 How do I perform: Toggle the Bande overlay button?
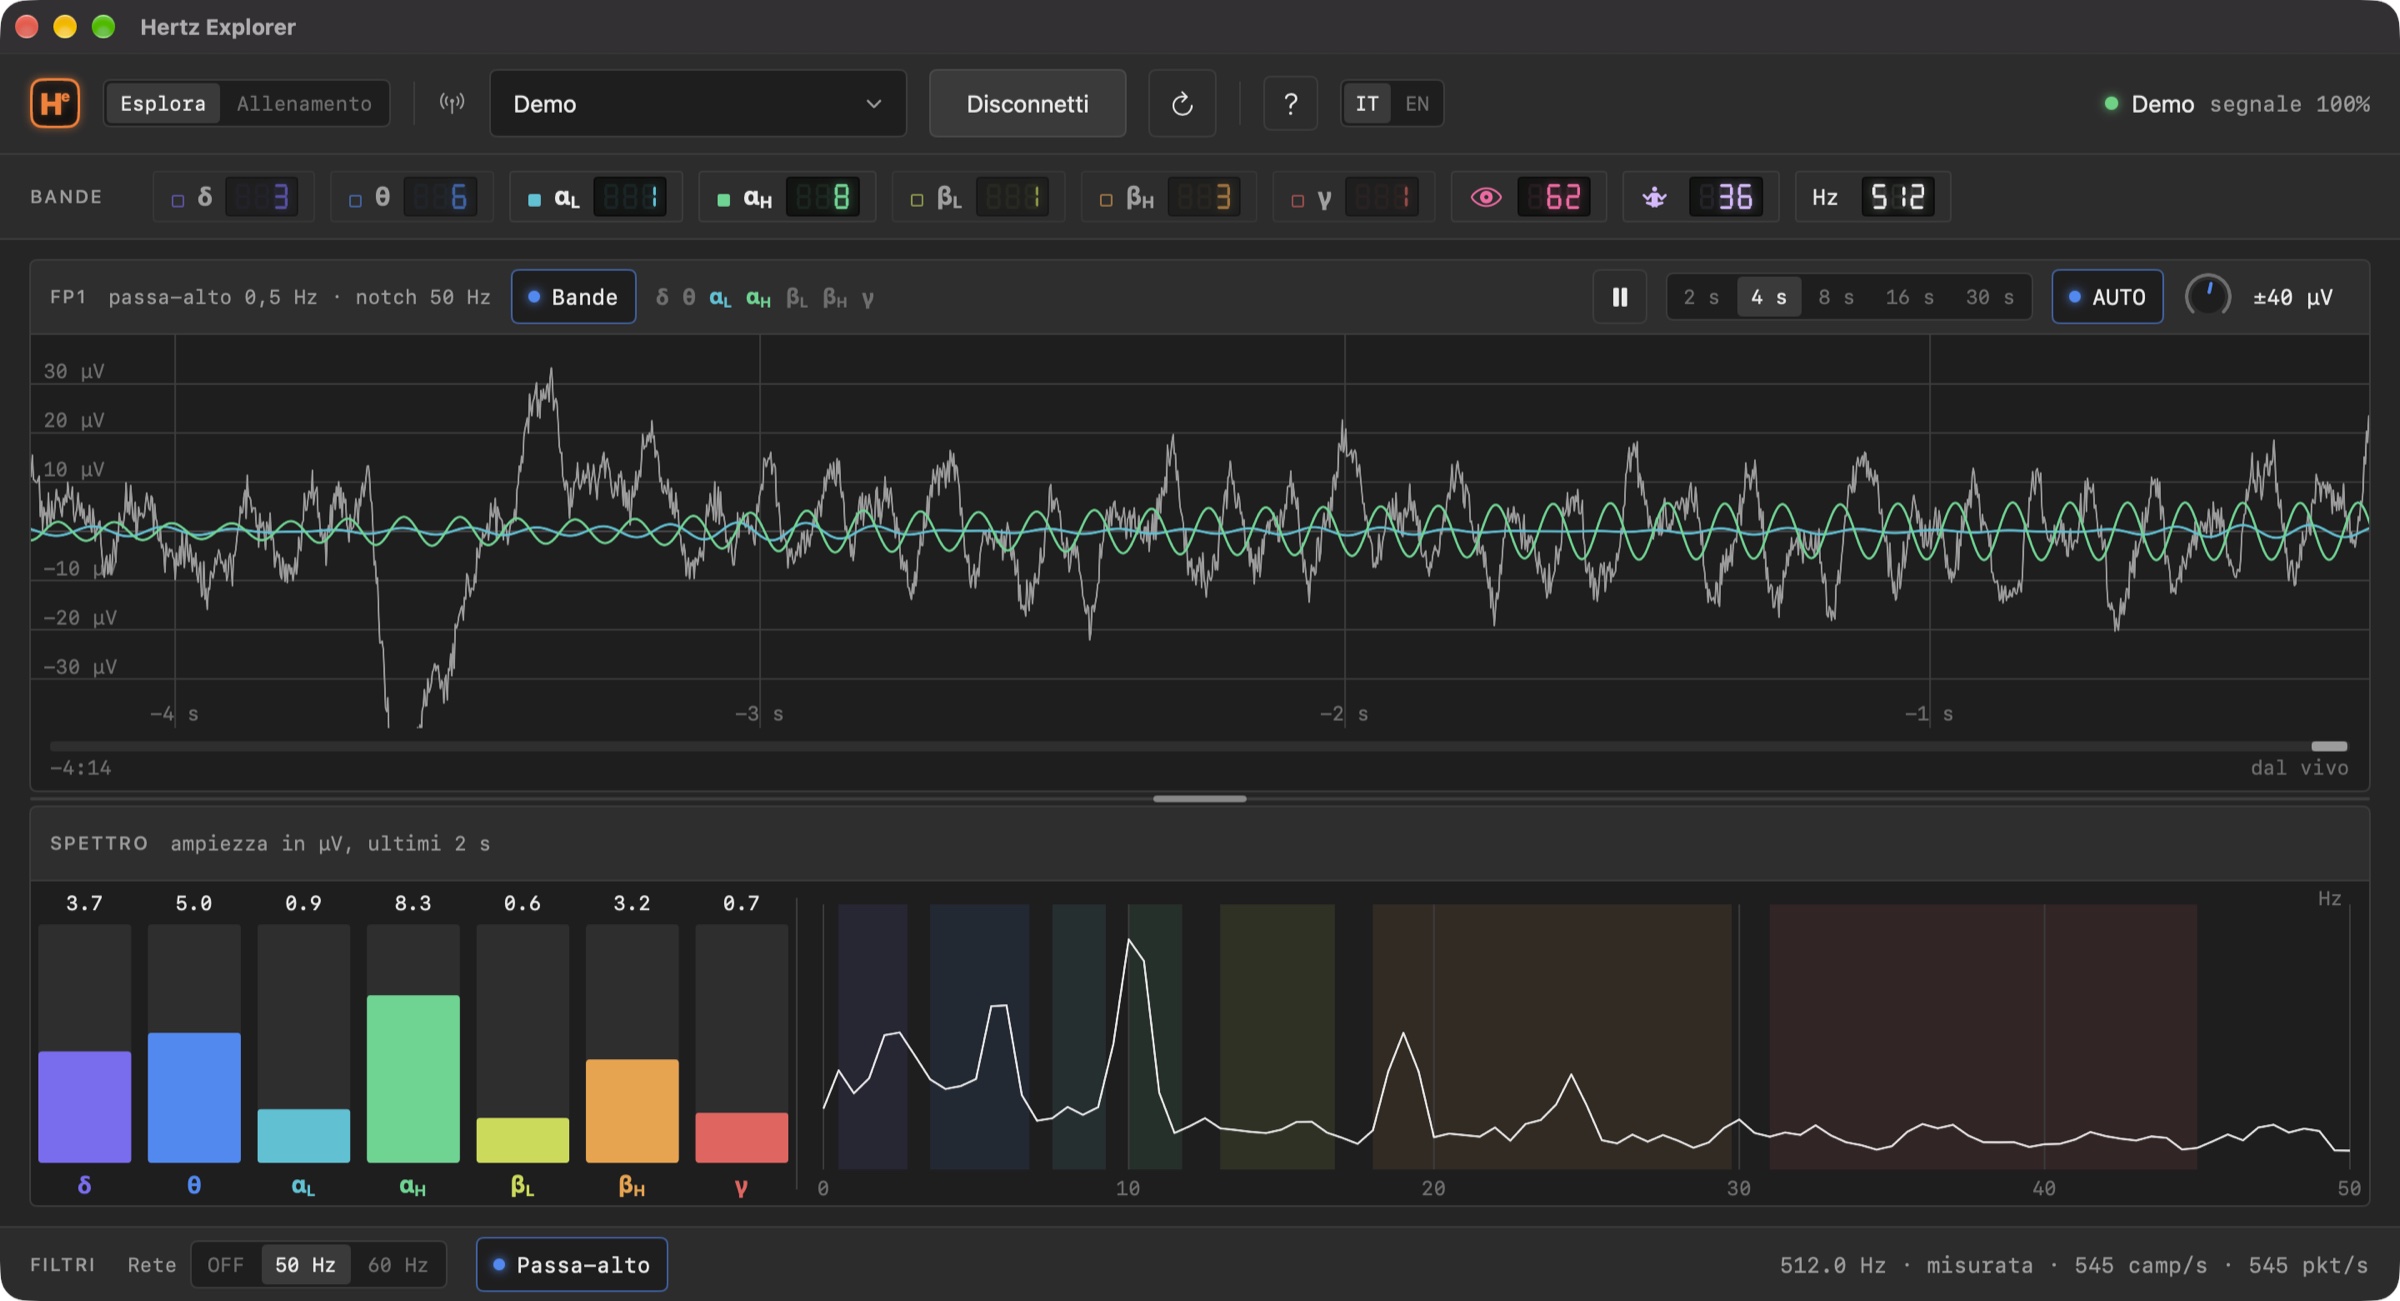coord(573,297)
